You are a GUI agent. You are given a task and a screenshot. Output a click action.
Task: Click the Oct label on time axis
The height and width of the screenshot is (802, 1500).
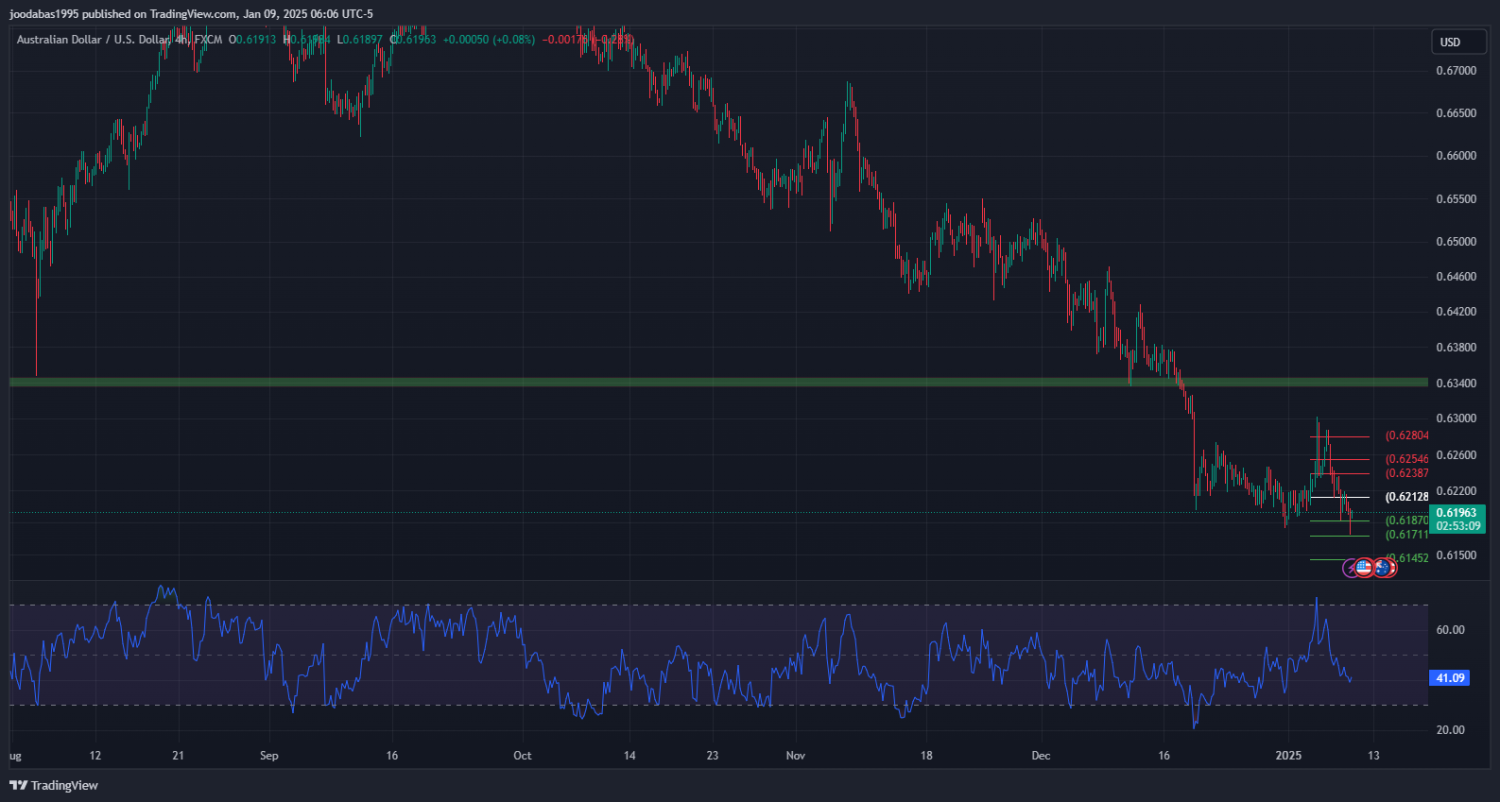[x=520, y=755]
